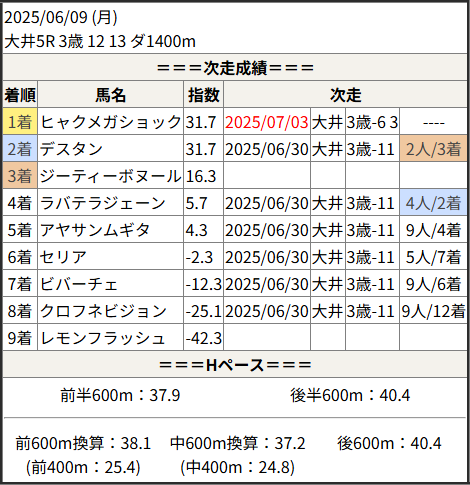Click horse name ヒャクメガショック
The width and height of the screenshot is (470, 485).
(110, 122)
